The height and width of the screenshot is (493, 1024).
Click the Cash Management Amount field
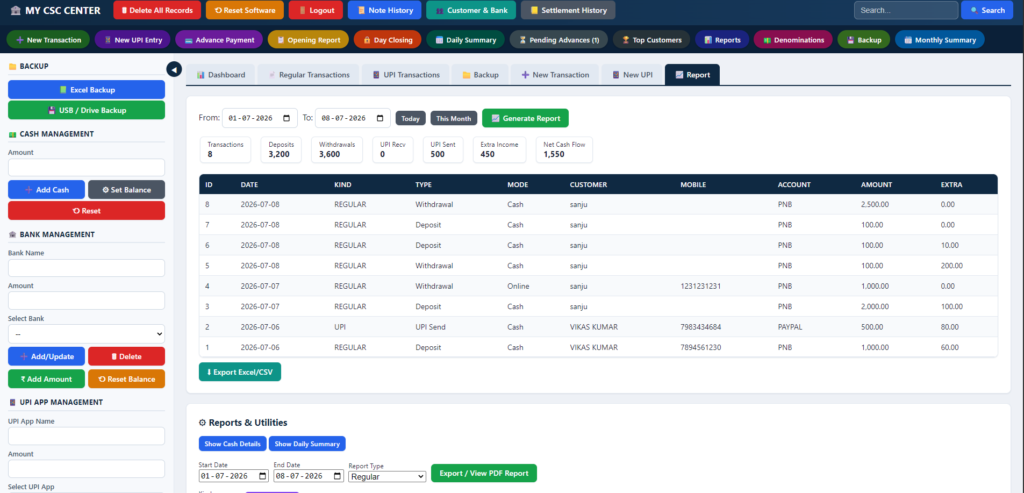pyautogui.click(x=86, y=167)
